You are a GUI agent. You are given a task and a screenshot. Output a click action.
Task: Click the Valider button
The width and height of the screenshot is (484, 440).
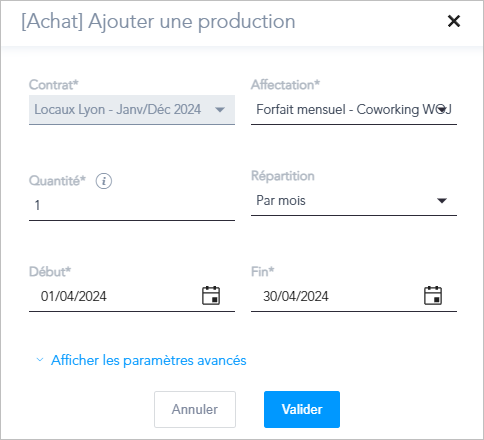click(302, 409)
